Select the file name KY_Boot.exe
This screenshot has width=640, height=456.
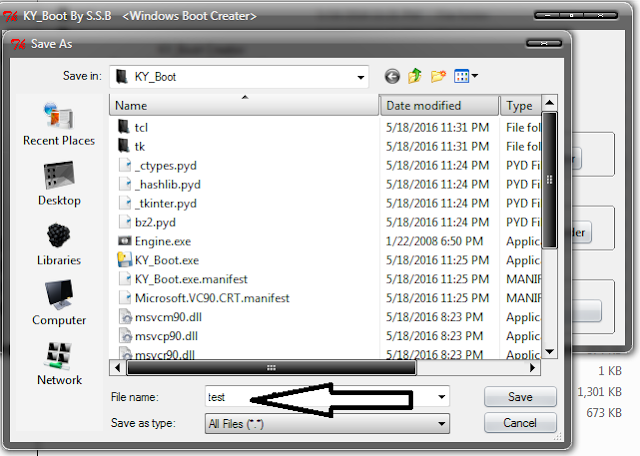coord(167,260)
